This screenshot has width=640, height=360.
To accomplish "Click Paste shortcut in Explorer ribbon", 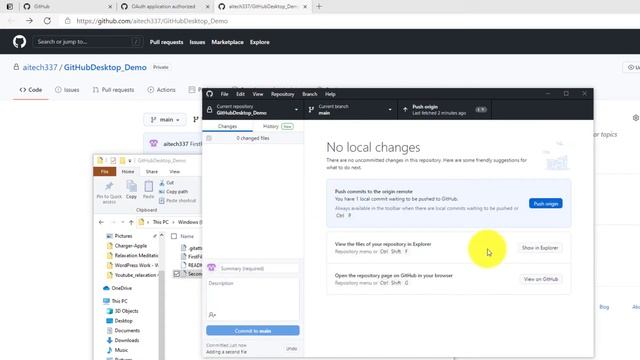I will pos(178,200).
